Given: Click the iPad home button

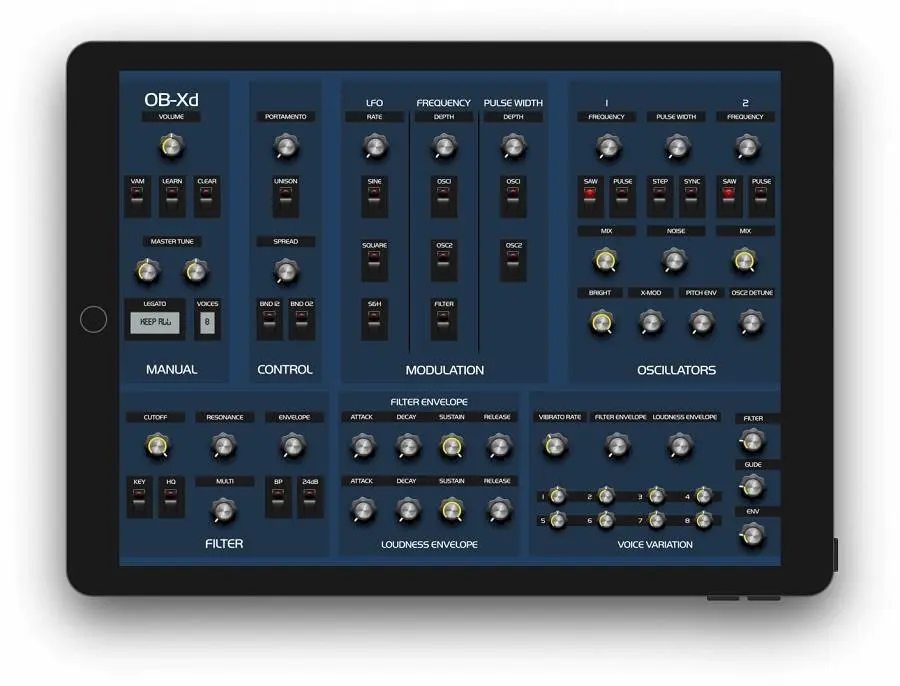Looking at the screenshot, I should click(94, 319).
